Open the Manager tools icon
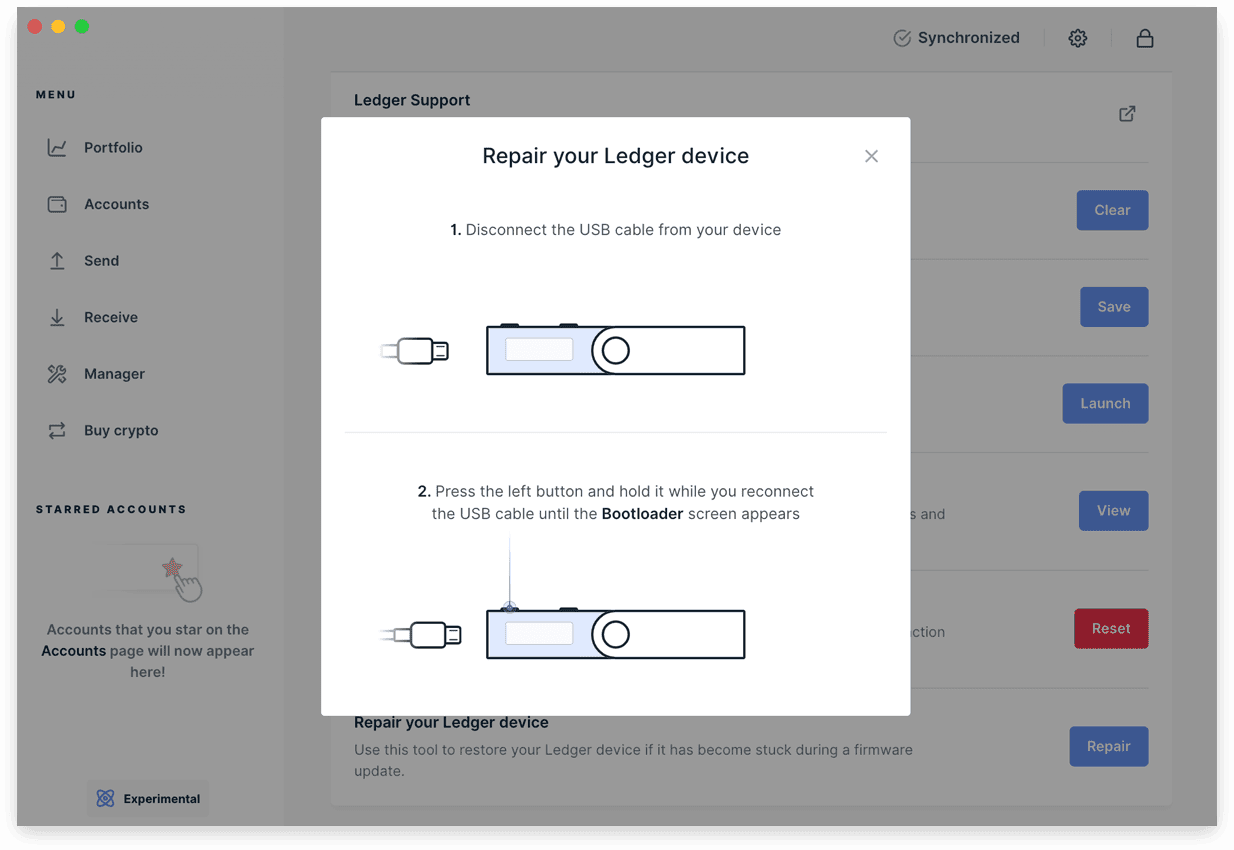 pos(57,374)
